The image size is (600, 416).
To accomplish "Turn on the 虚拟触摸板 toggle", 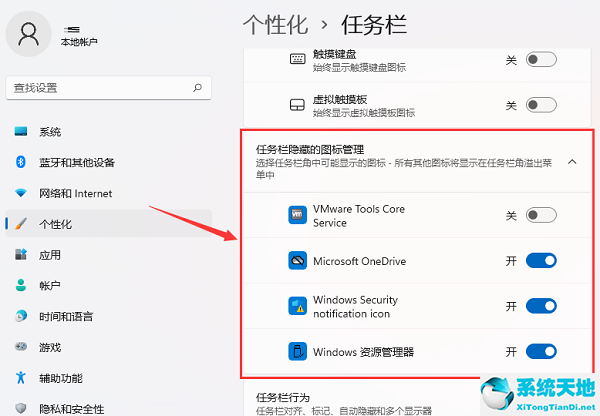I will pyautogui.click(x=541, y=105).
